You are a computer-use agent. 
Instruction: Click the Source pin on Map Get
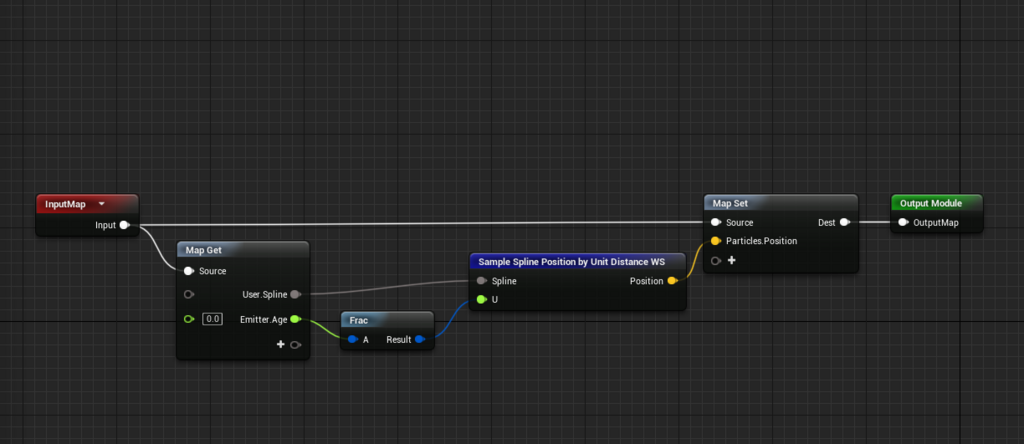tap(189, 271)
